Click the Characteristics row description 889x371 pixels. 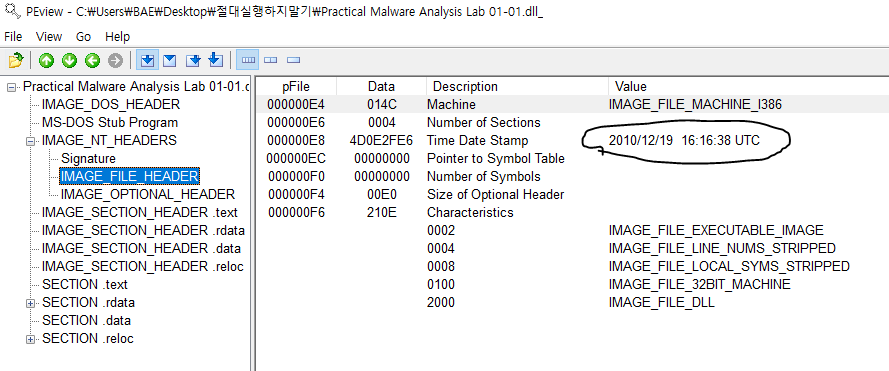tap(470, 213)
